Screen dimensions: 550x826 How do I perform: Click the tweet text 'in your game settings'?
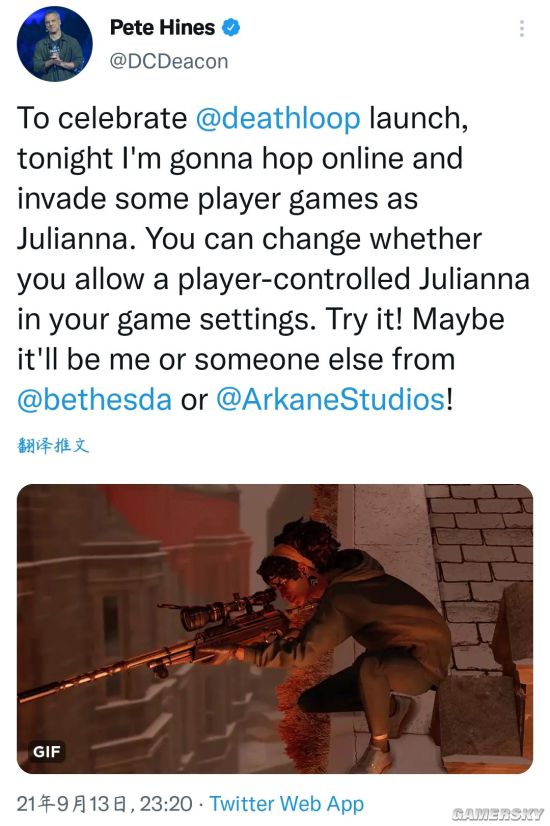[x=167, y=319]
